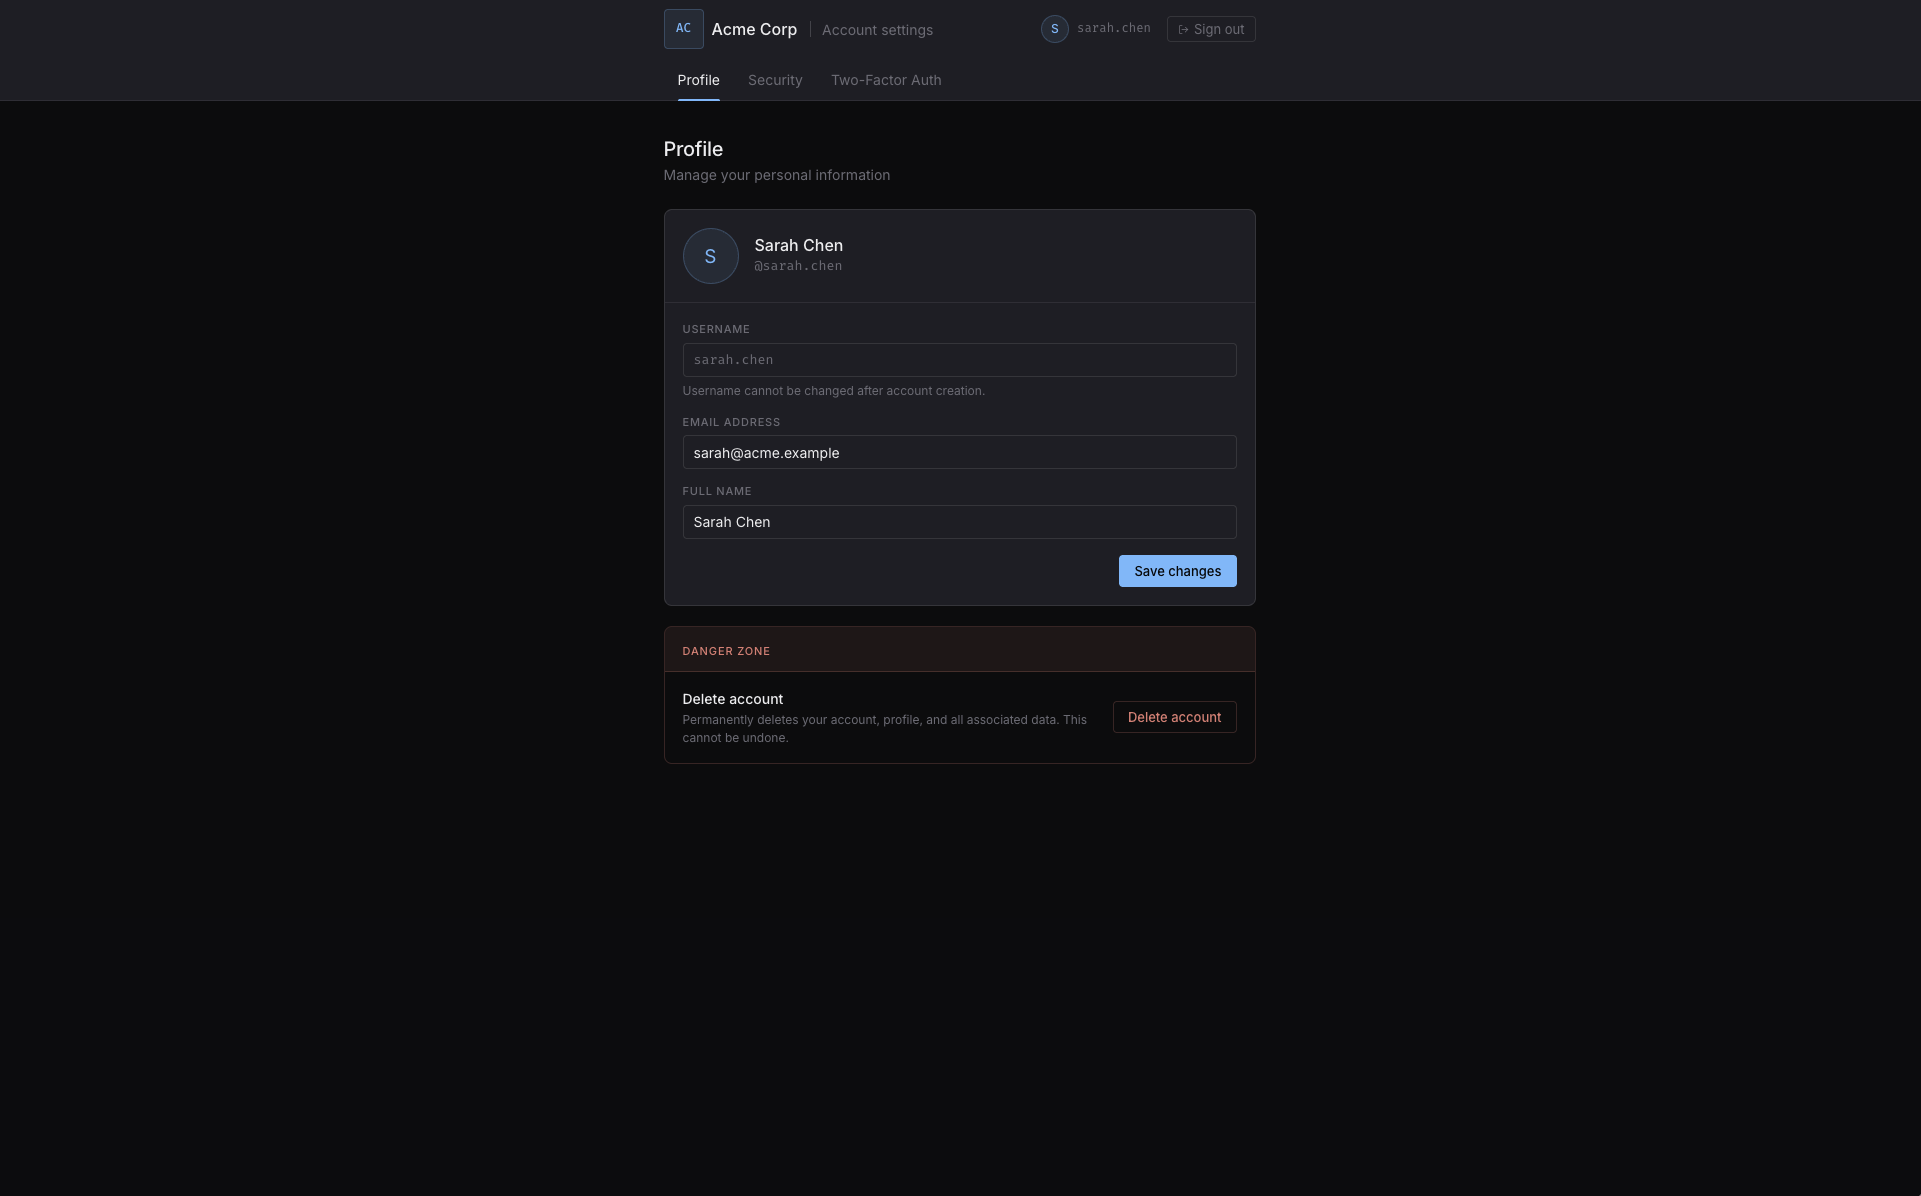Click the sign out arrow icon
Viewport: 1921px width, 1196px height.
coord(1183,30)
